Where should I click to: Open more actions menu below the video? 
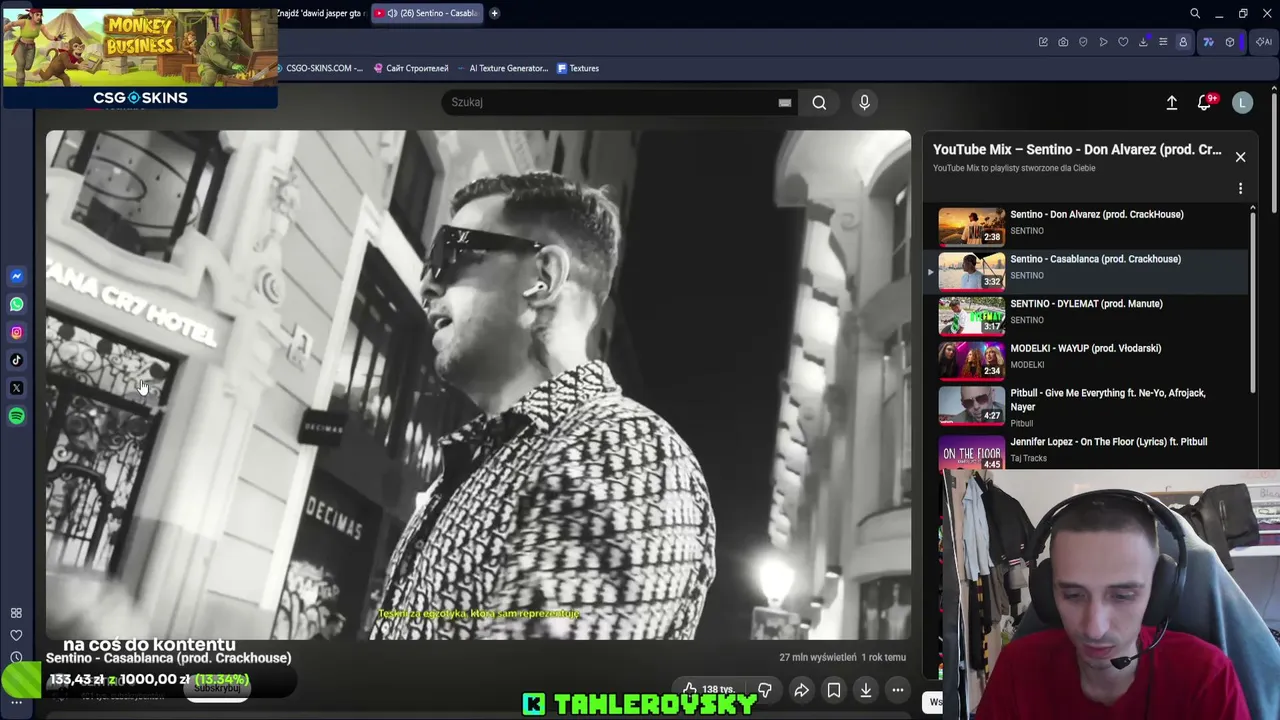(x=898, y=690)
